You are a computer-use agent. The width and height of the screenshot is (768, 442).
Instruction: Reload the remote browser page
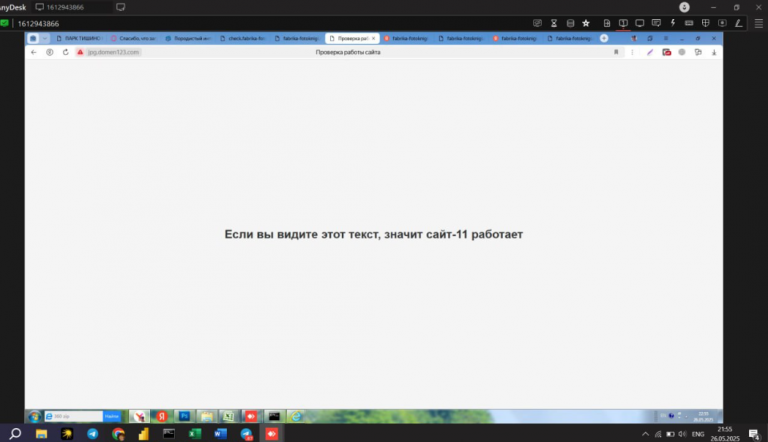click(x=66, y=52)
